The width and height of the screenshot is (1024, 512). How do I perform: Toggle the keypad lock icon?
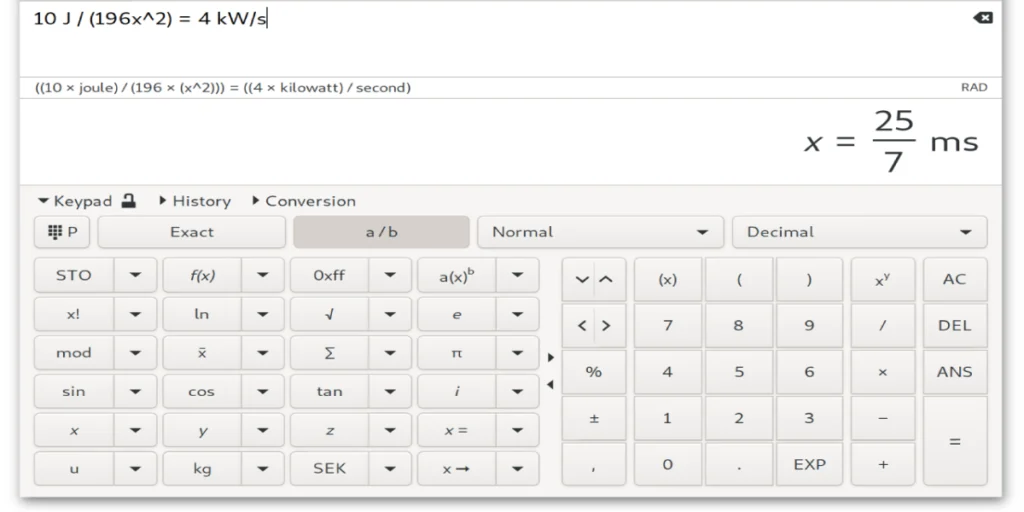tap(129, 200)
